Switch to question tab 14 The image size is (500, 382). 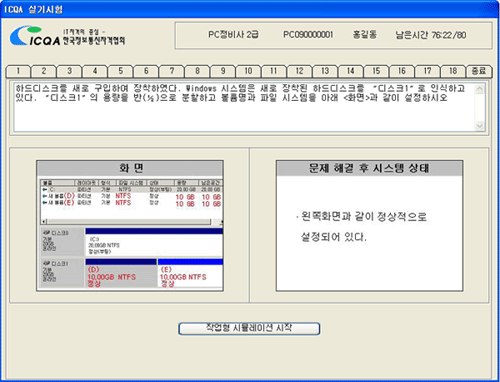point(351,71)
